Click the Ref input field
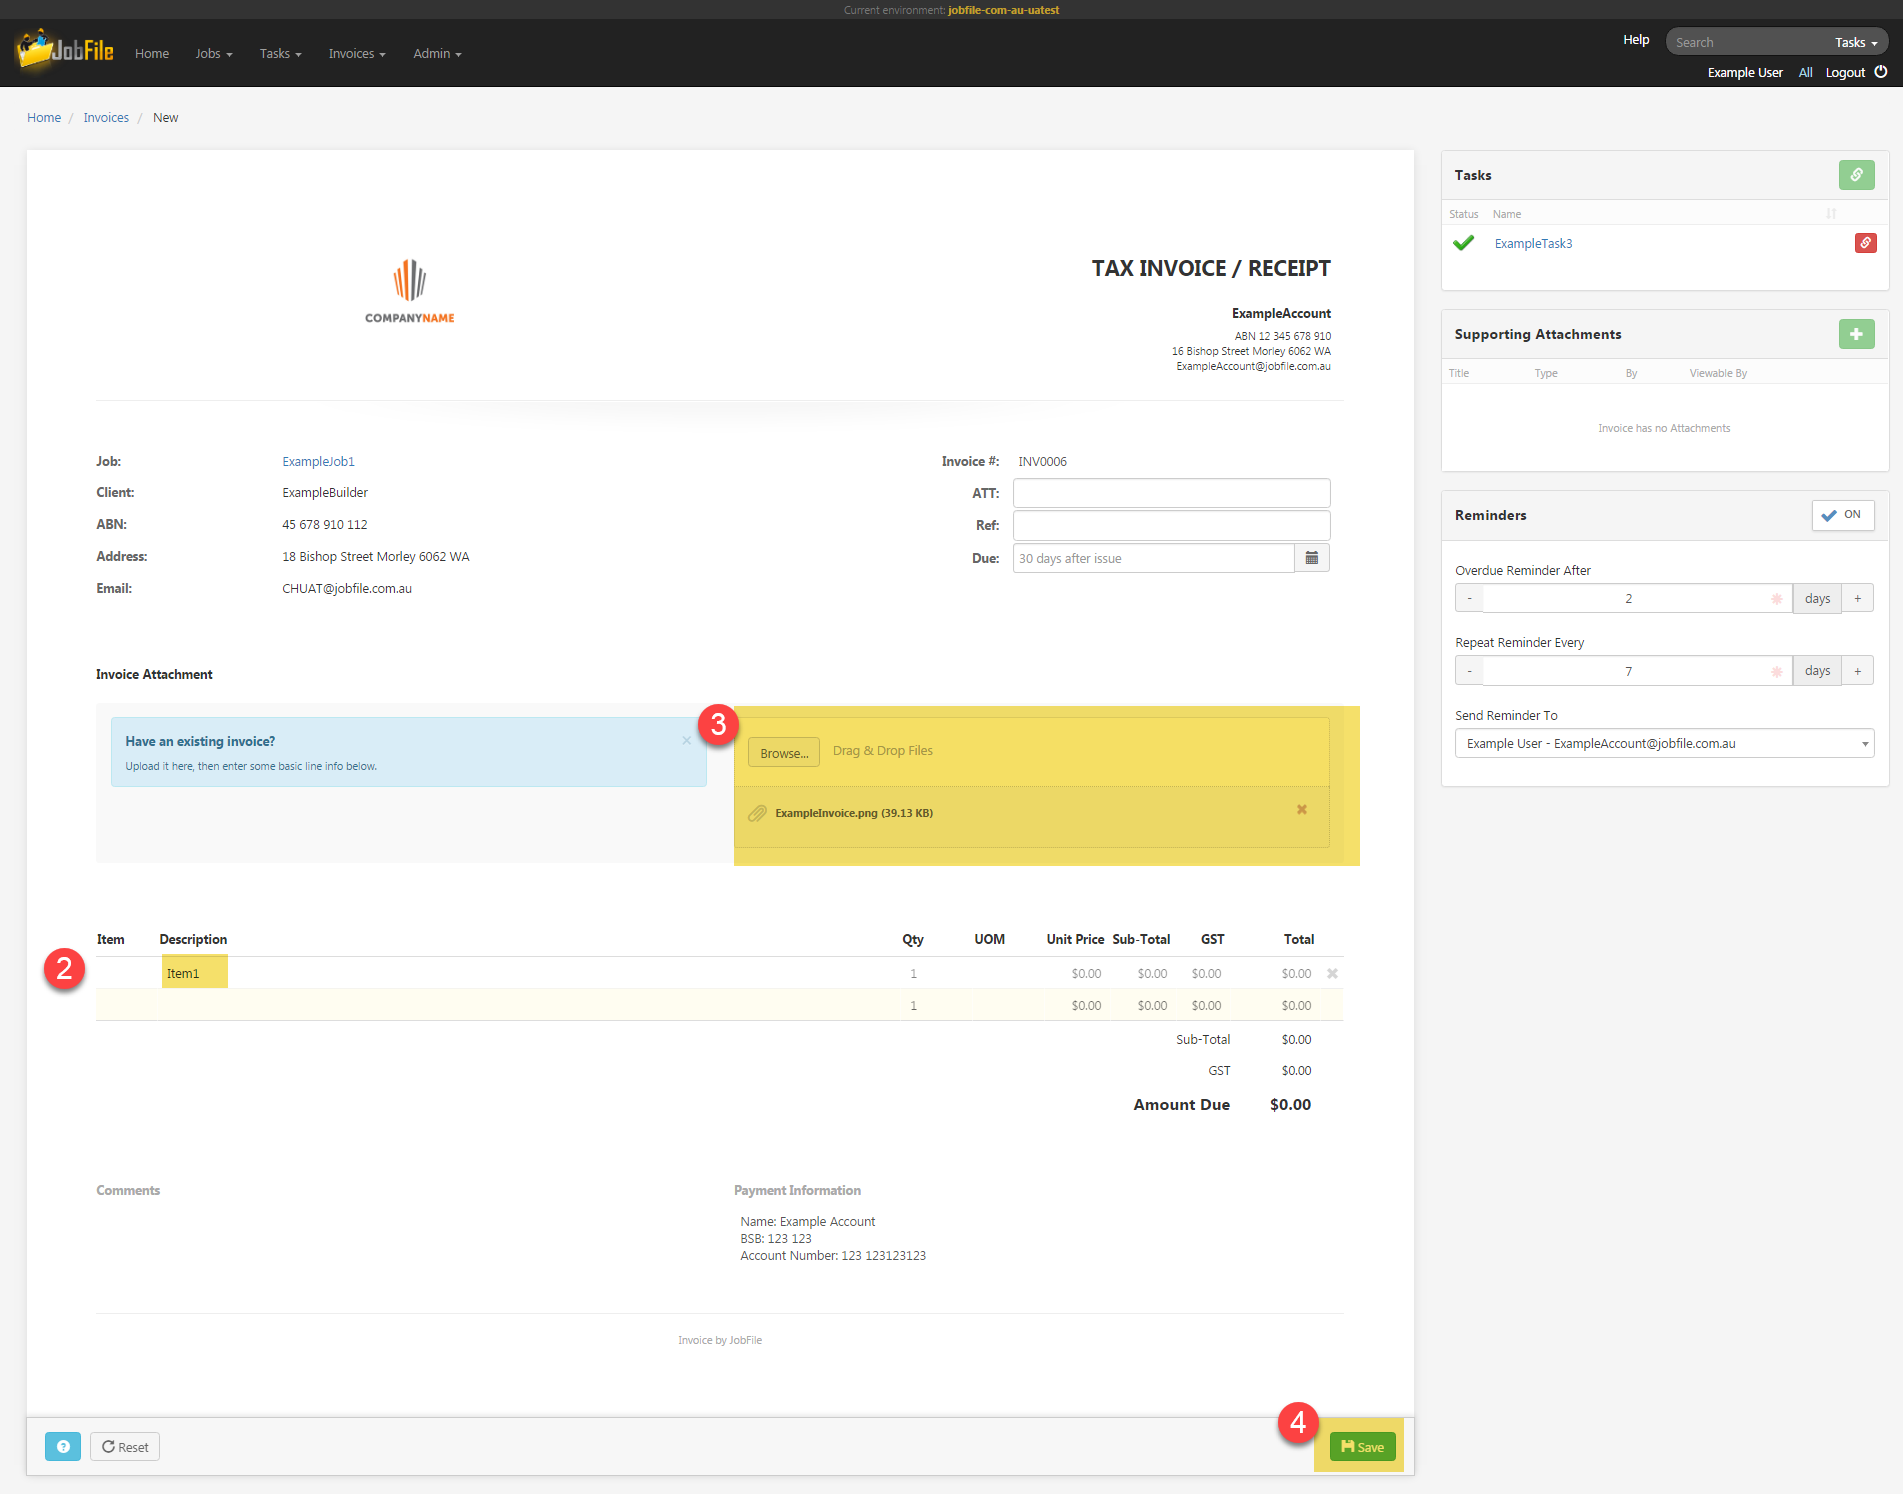The height and width of the screenshot is (1494, 1903). click(1171, 525)
